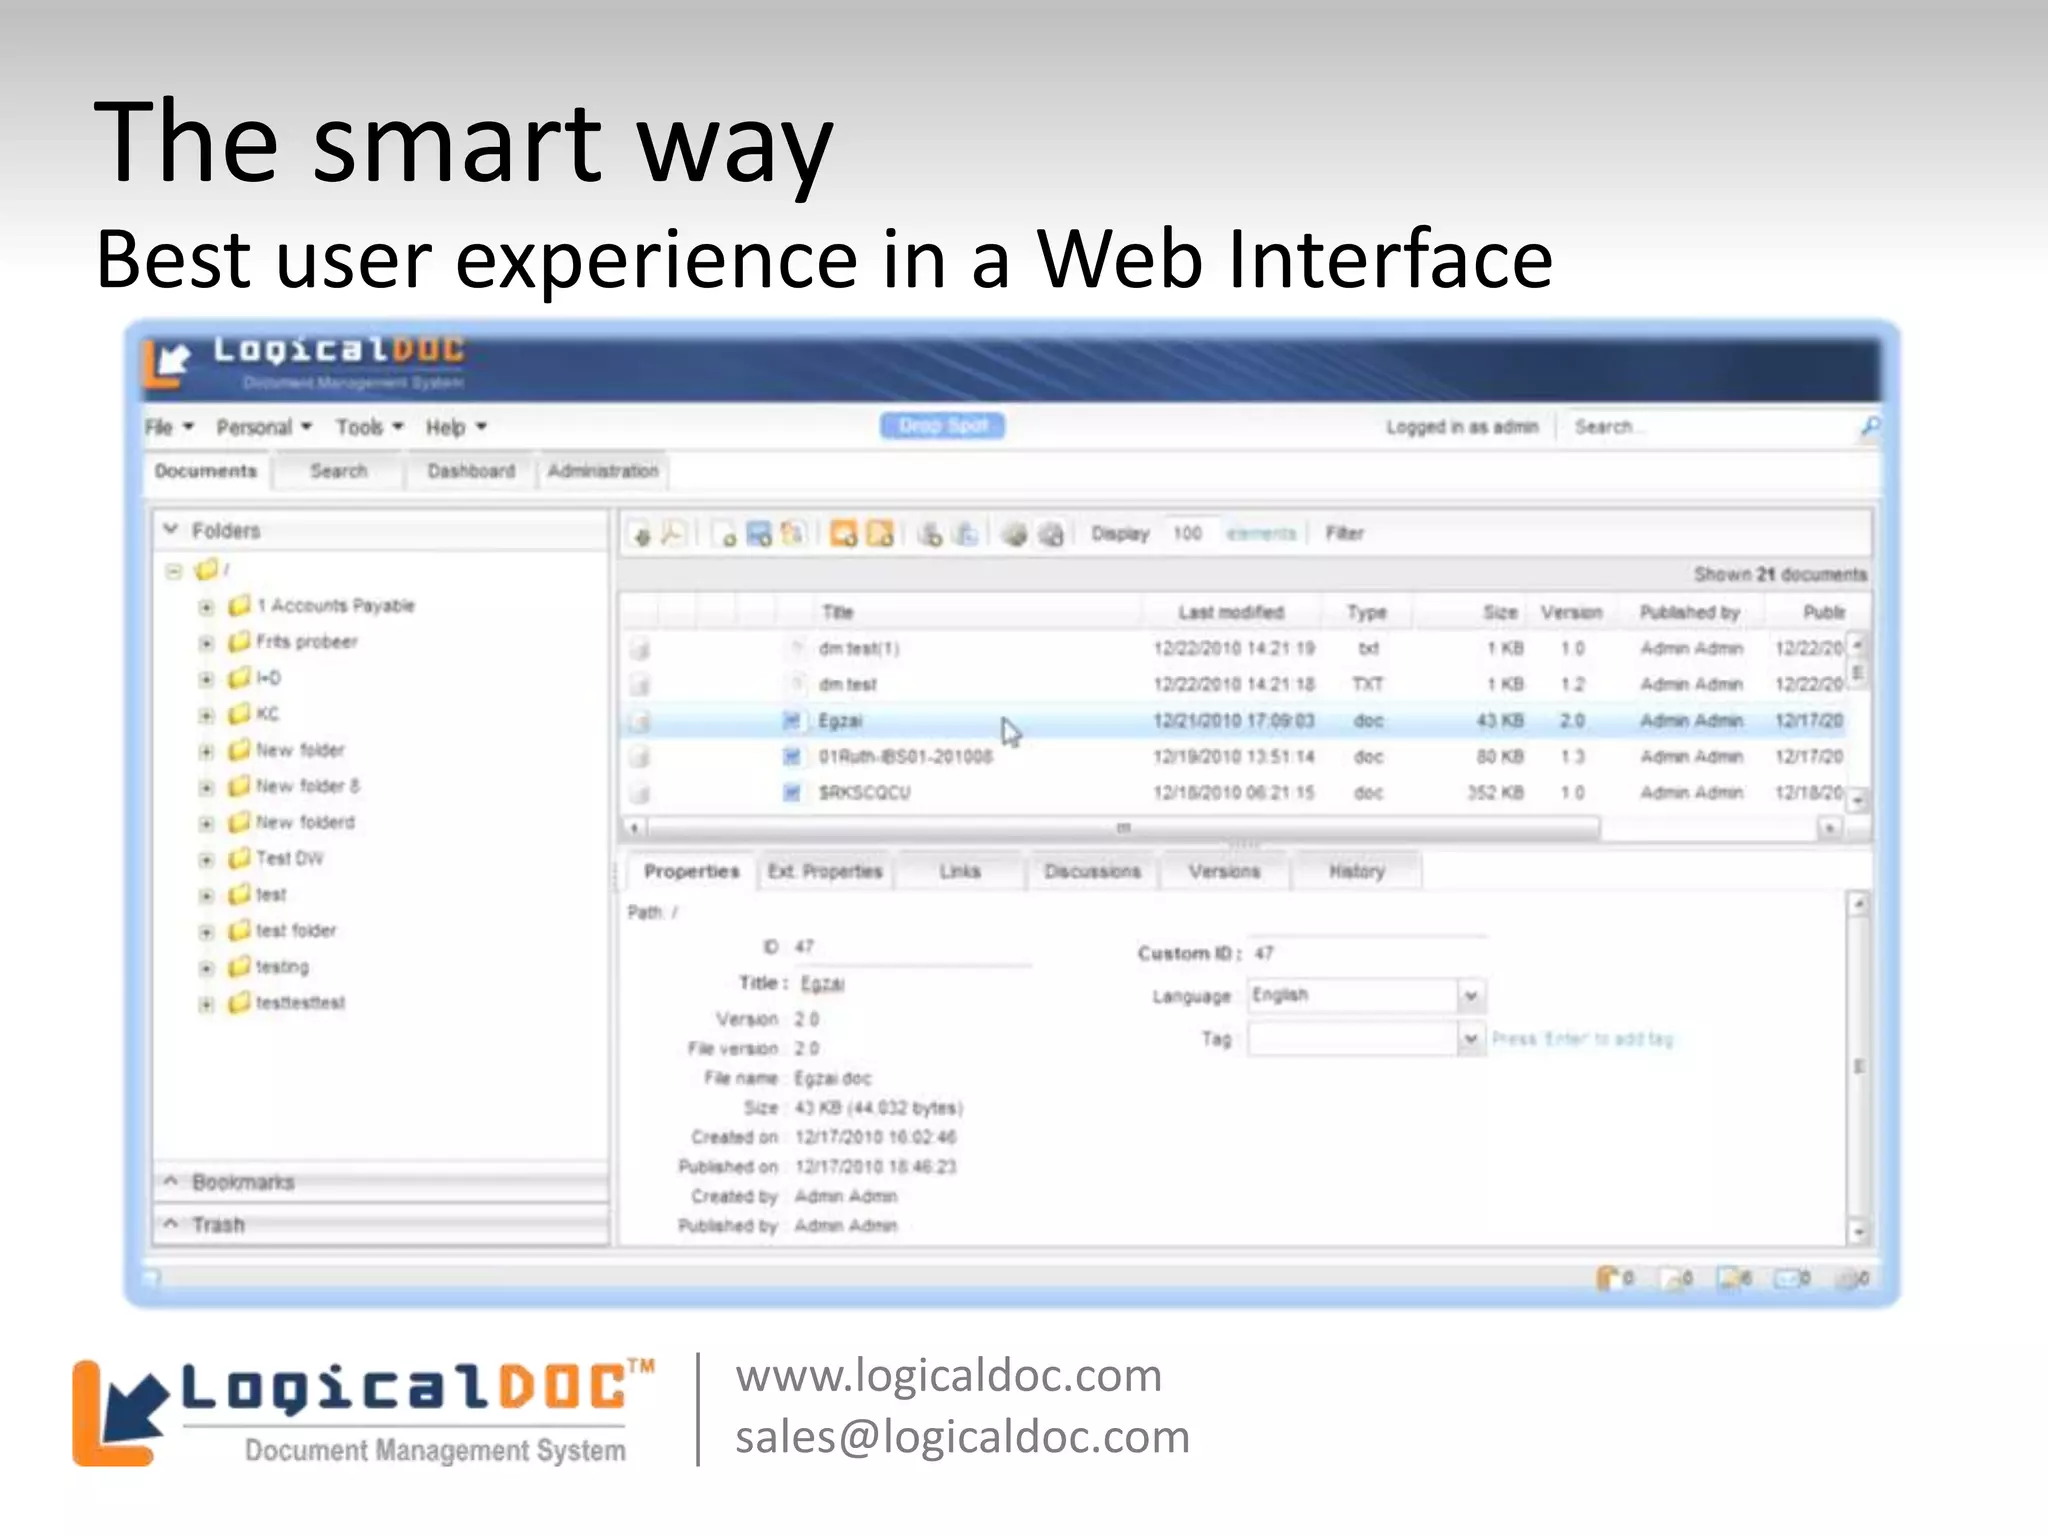This screenshot has width=2048, height=1536.
Task: Open the Tools menu
Action: (x=369, y=427)
